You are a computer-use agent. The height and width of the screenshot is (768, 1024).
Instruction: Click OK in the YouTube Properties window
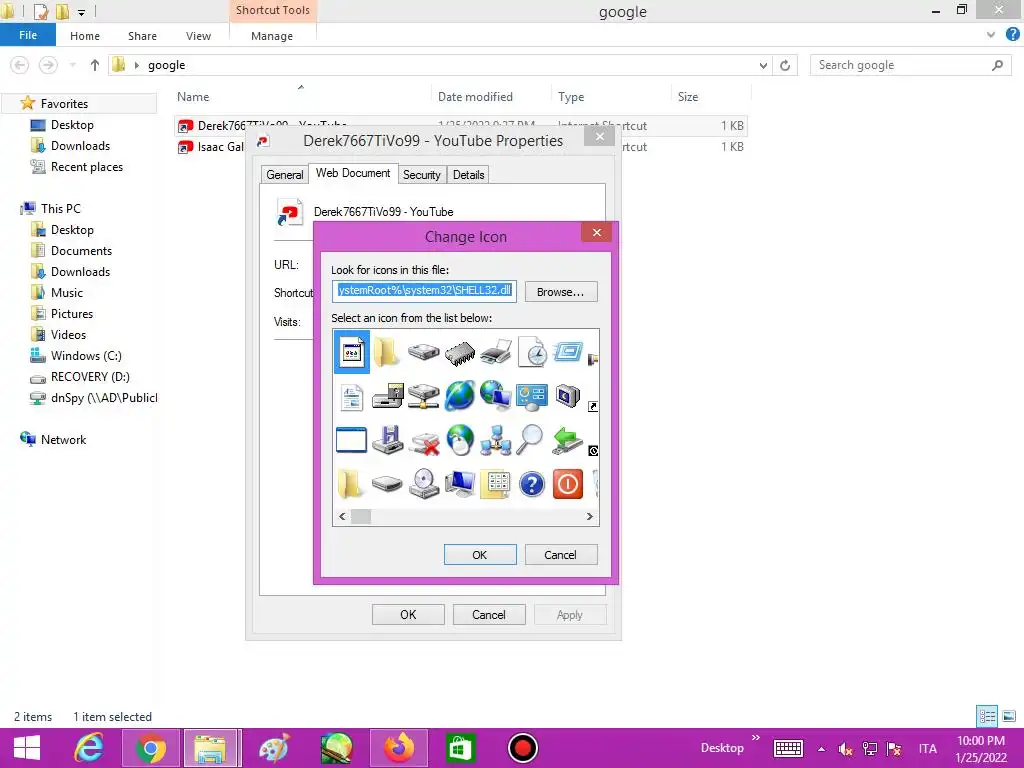tap(408, 615)
